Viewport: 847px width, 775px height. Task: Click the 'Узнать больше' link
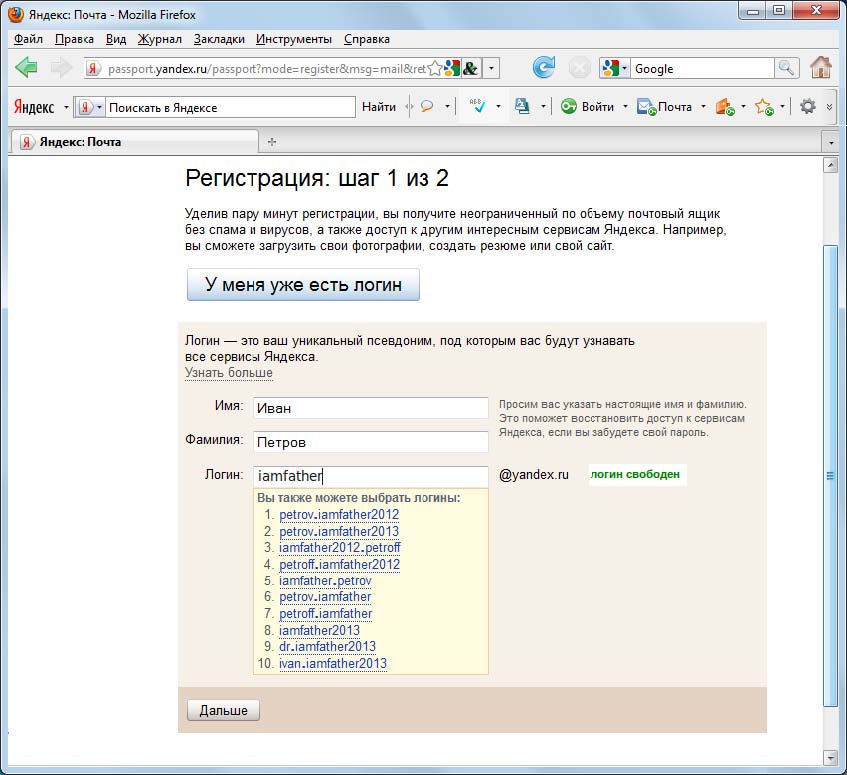click(228, 373)
